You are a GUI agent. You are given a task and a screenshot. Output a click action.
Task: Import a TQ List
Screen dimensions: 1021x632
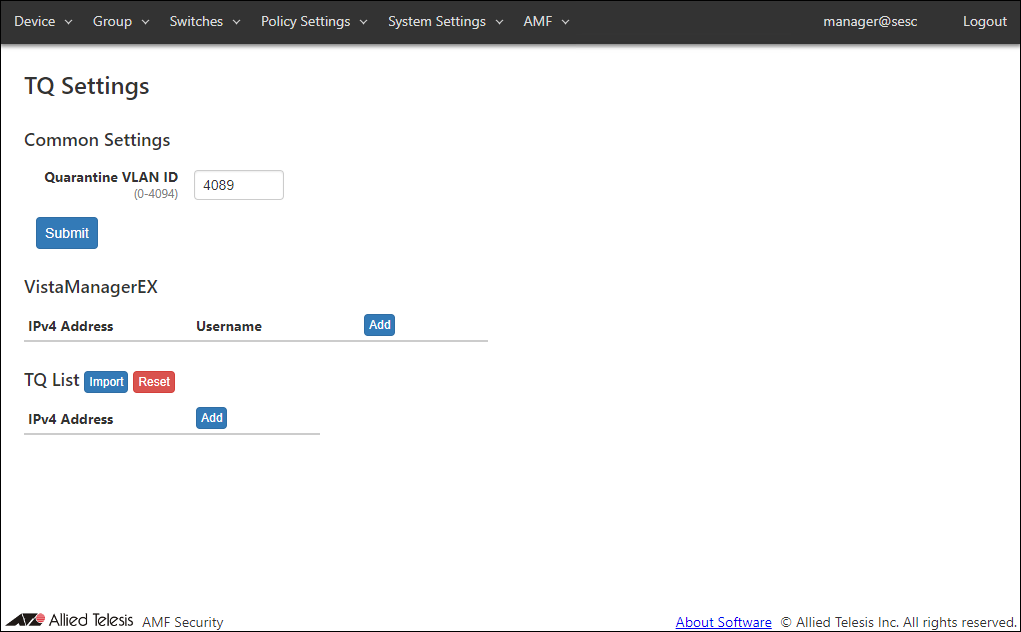tap(106, 382)
